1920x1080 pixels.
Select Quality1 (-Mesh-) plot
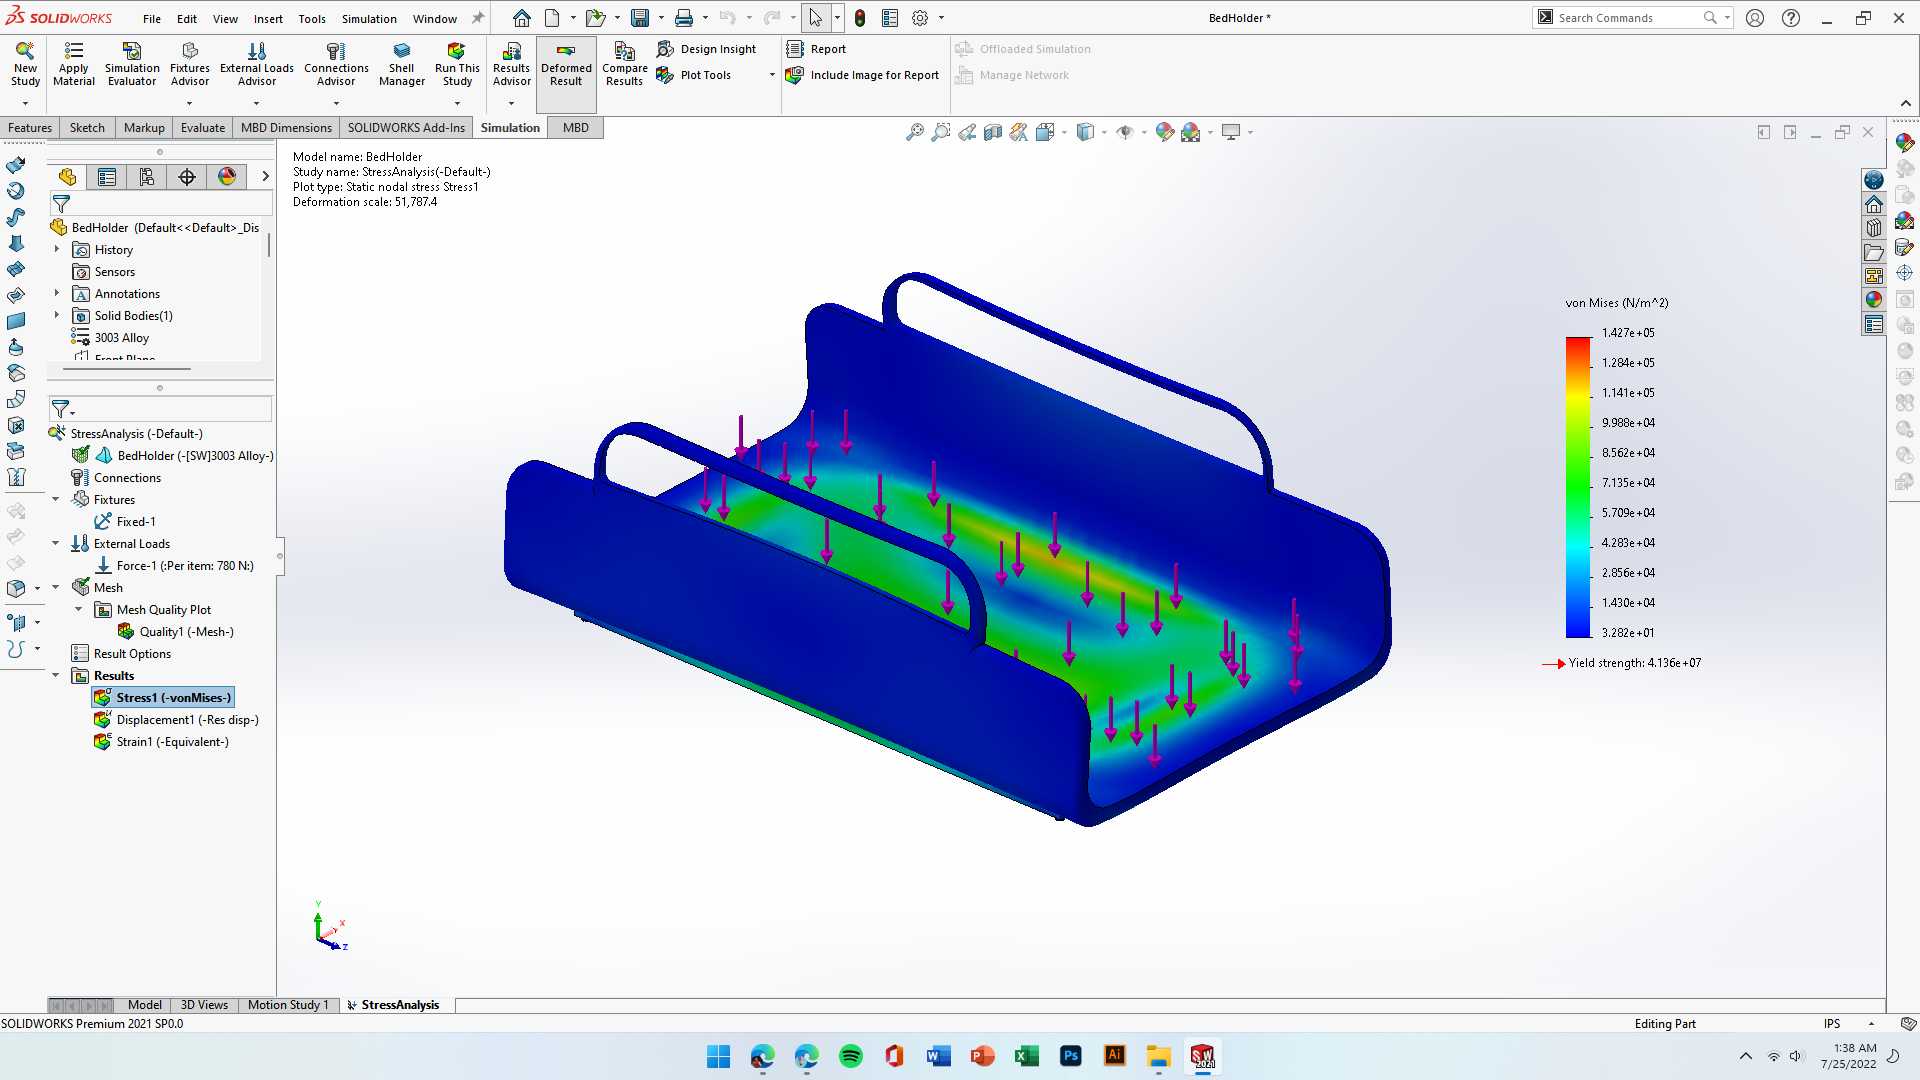pyautogui.click(x=176, y=632)
